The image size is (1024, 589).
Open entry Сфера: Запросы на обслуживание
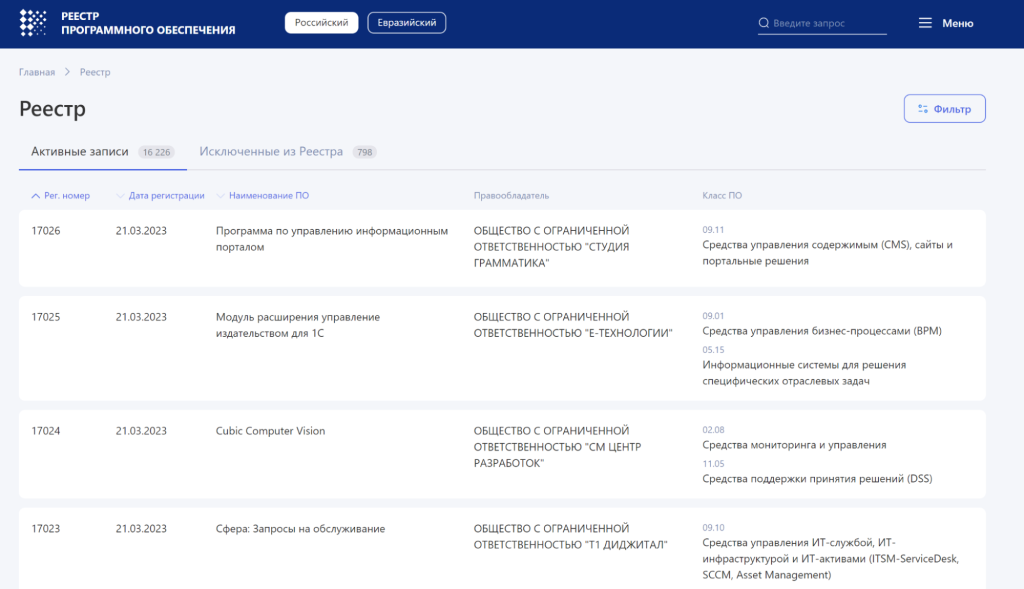coord(300,528)
